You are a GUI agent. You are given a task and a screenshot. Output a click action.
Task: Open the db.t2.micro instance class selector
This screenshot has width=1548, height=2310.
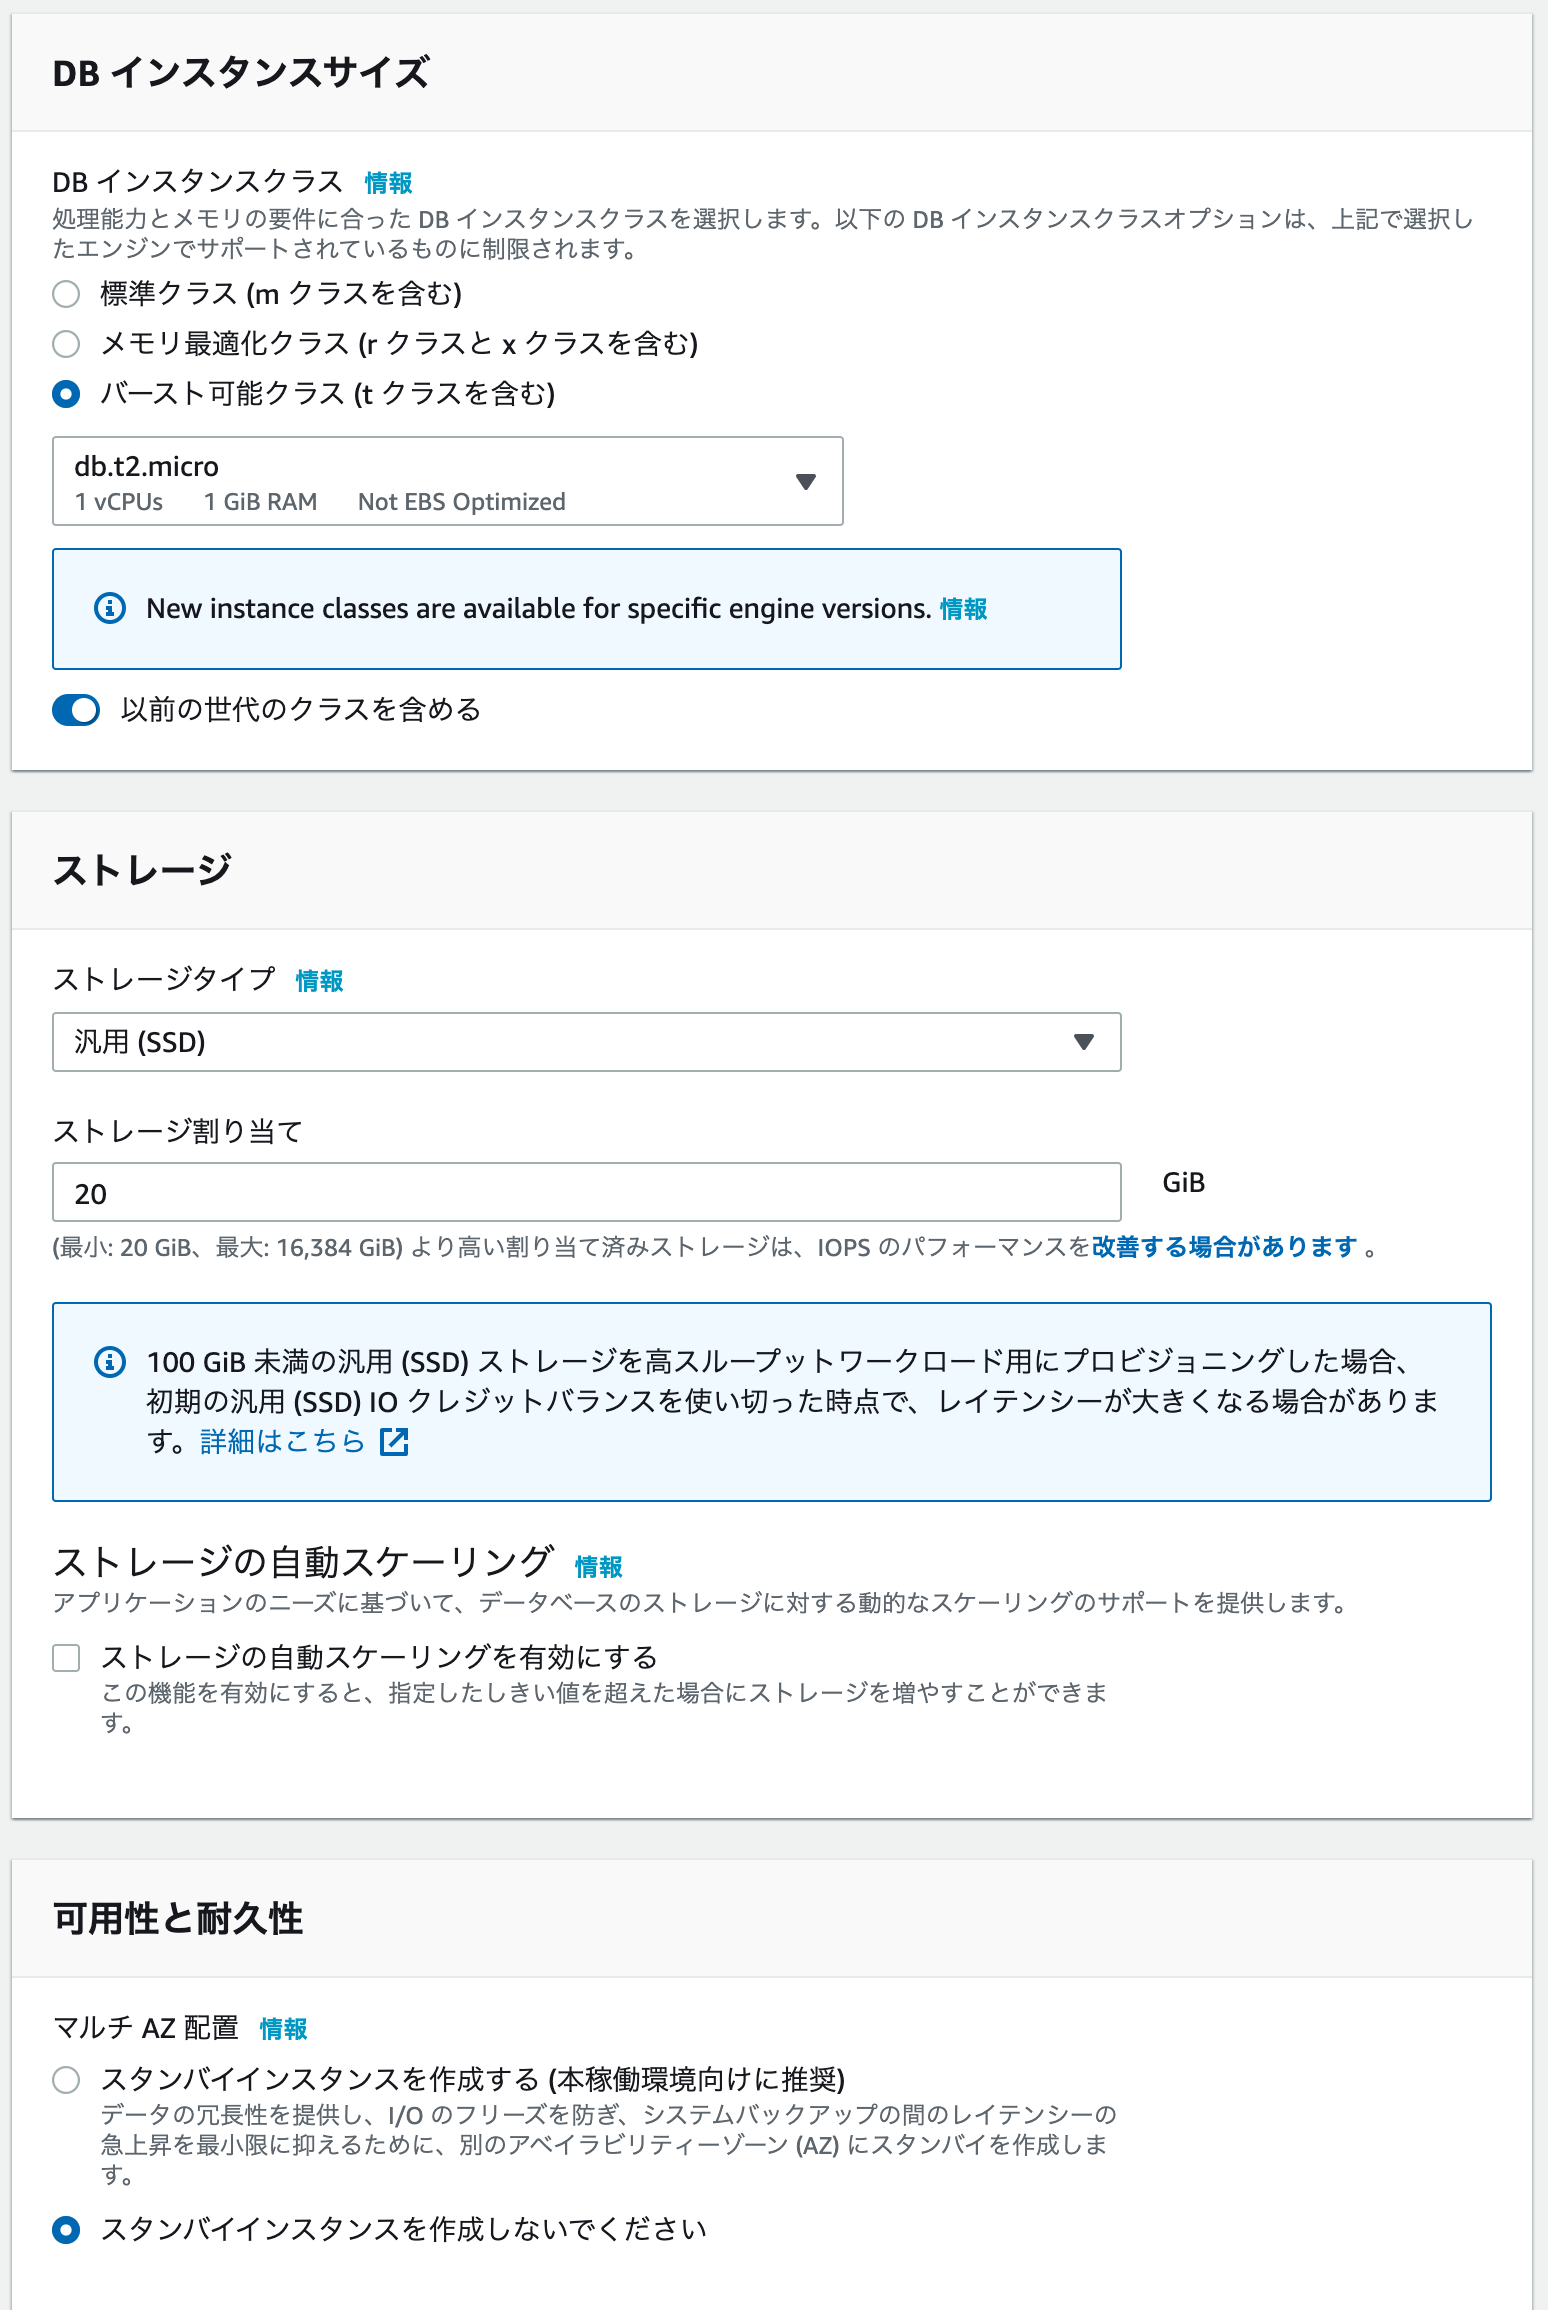447,481
